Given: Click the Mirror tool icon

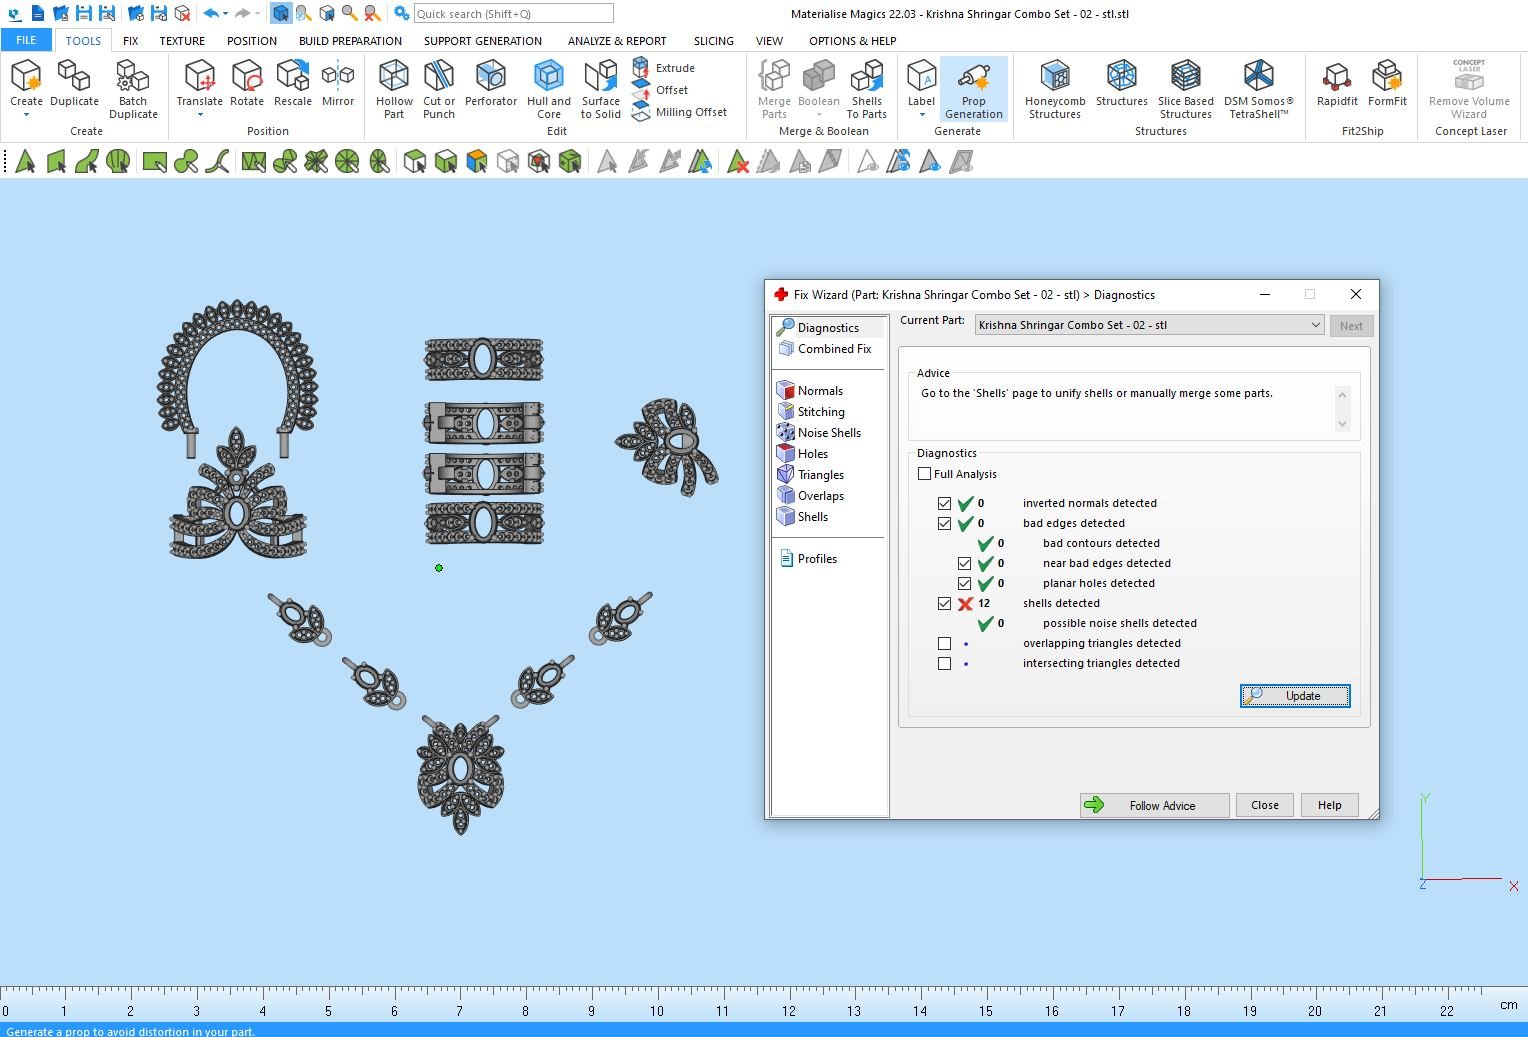Looking at the screenshot, I should click(338, 77).
